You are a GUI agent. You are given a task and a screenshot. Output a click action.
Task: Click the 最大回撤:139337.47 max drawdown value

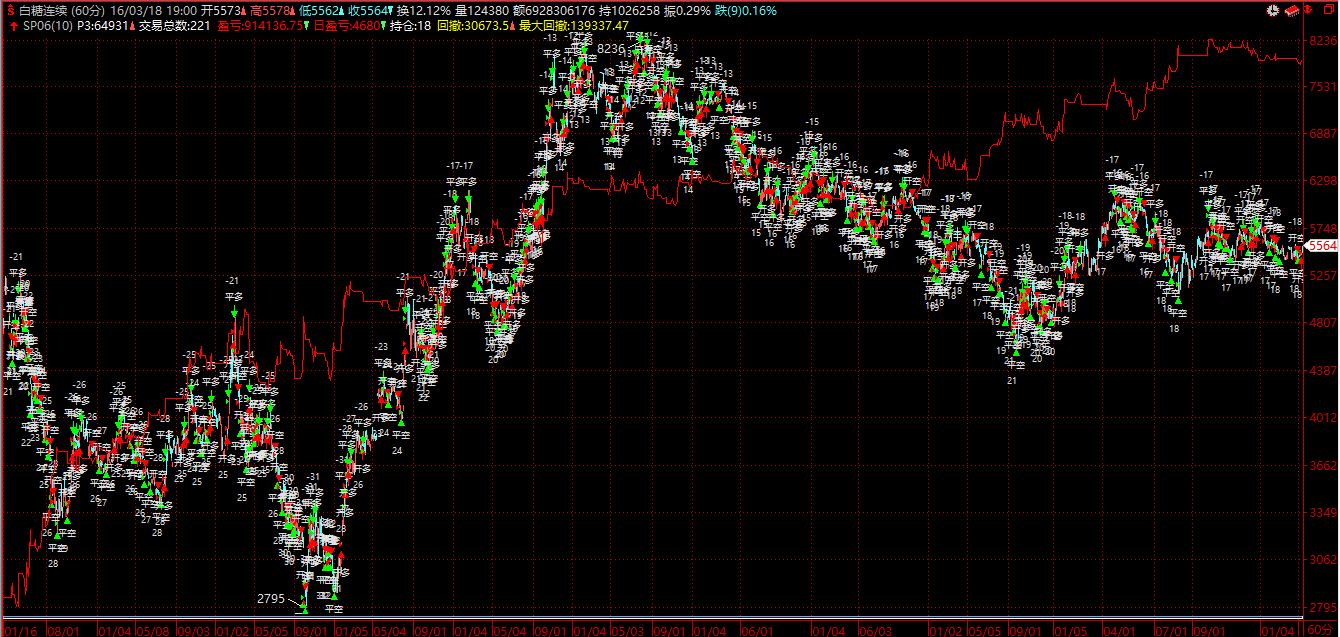click(574, 25)
